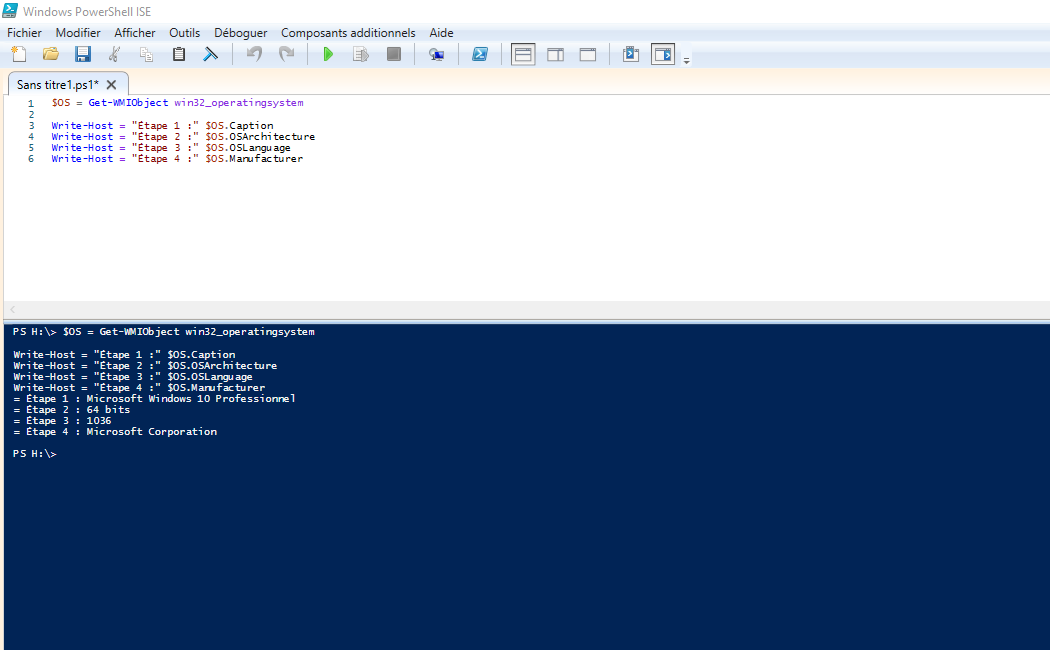Click console output value 1036
This screenshot has height=650, width=1050.
coord(98,420)
